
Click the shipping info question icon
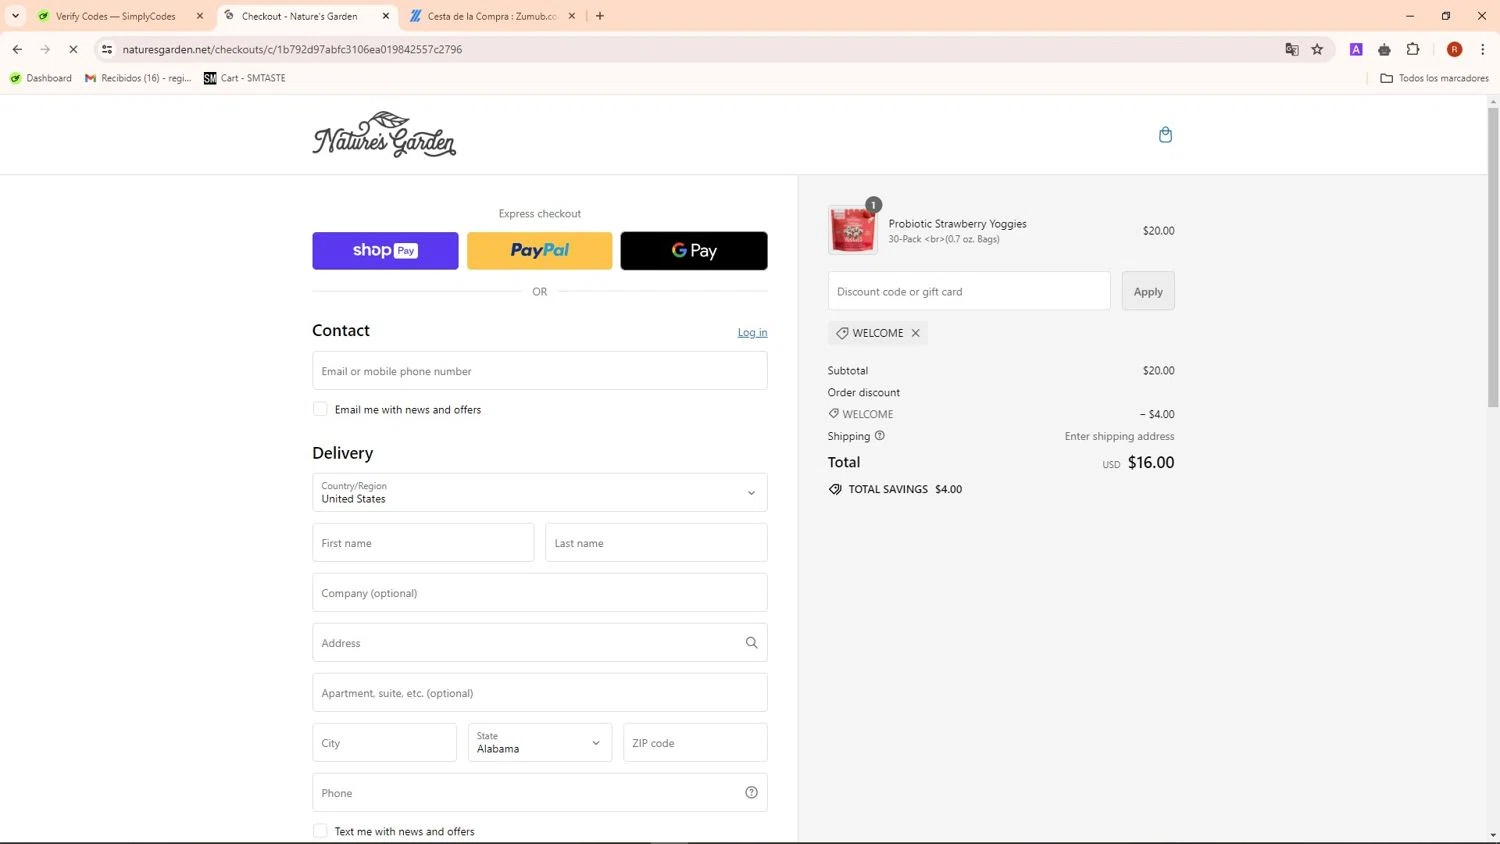click(x=880, y=436)
